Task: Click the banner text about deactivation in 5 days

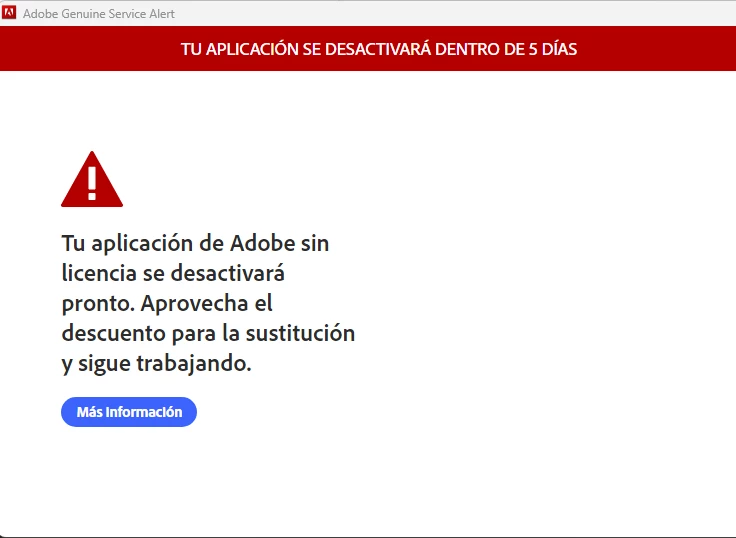Action: (379, 49)
